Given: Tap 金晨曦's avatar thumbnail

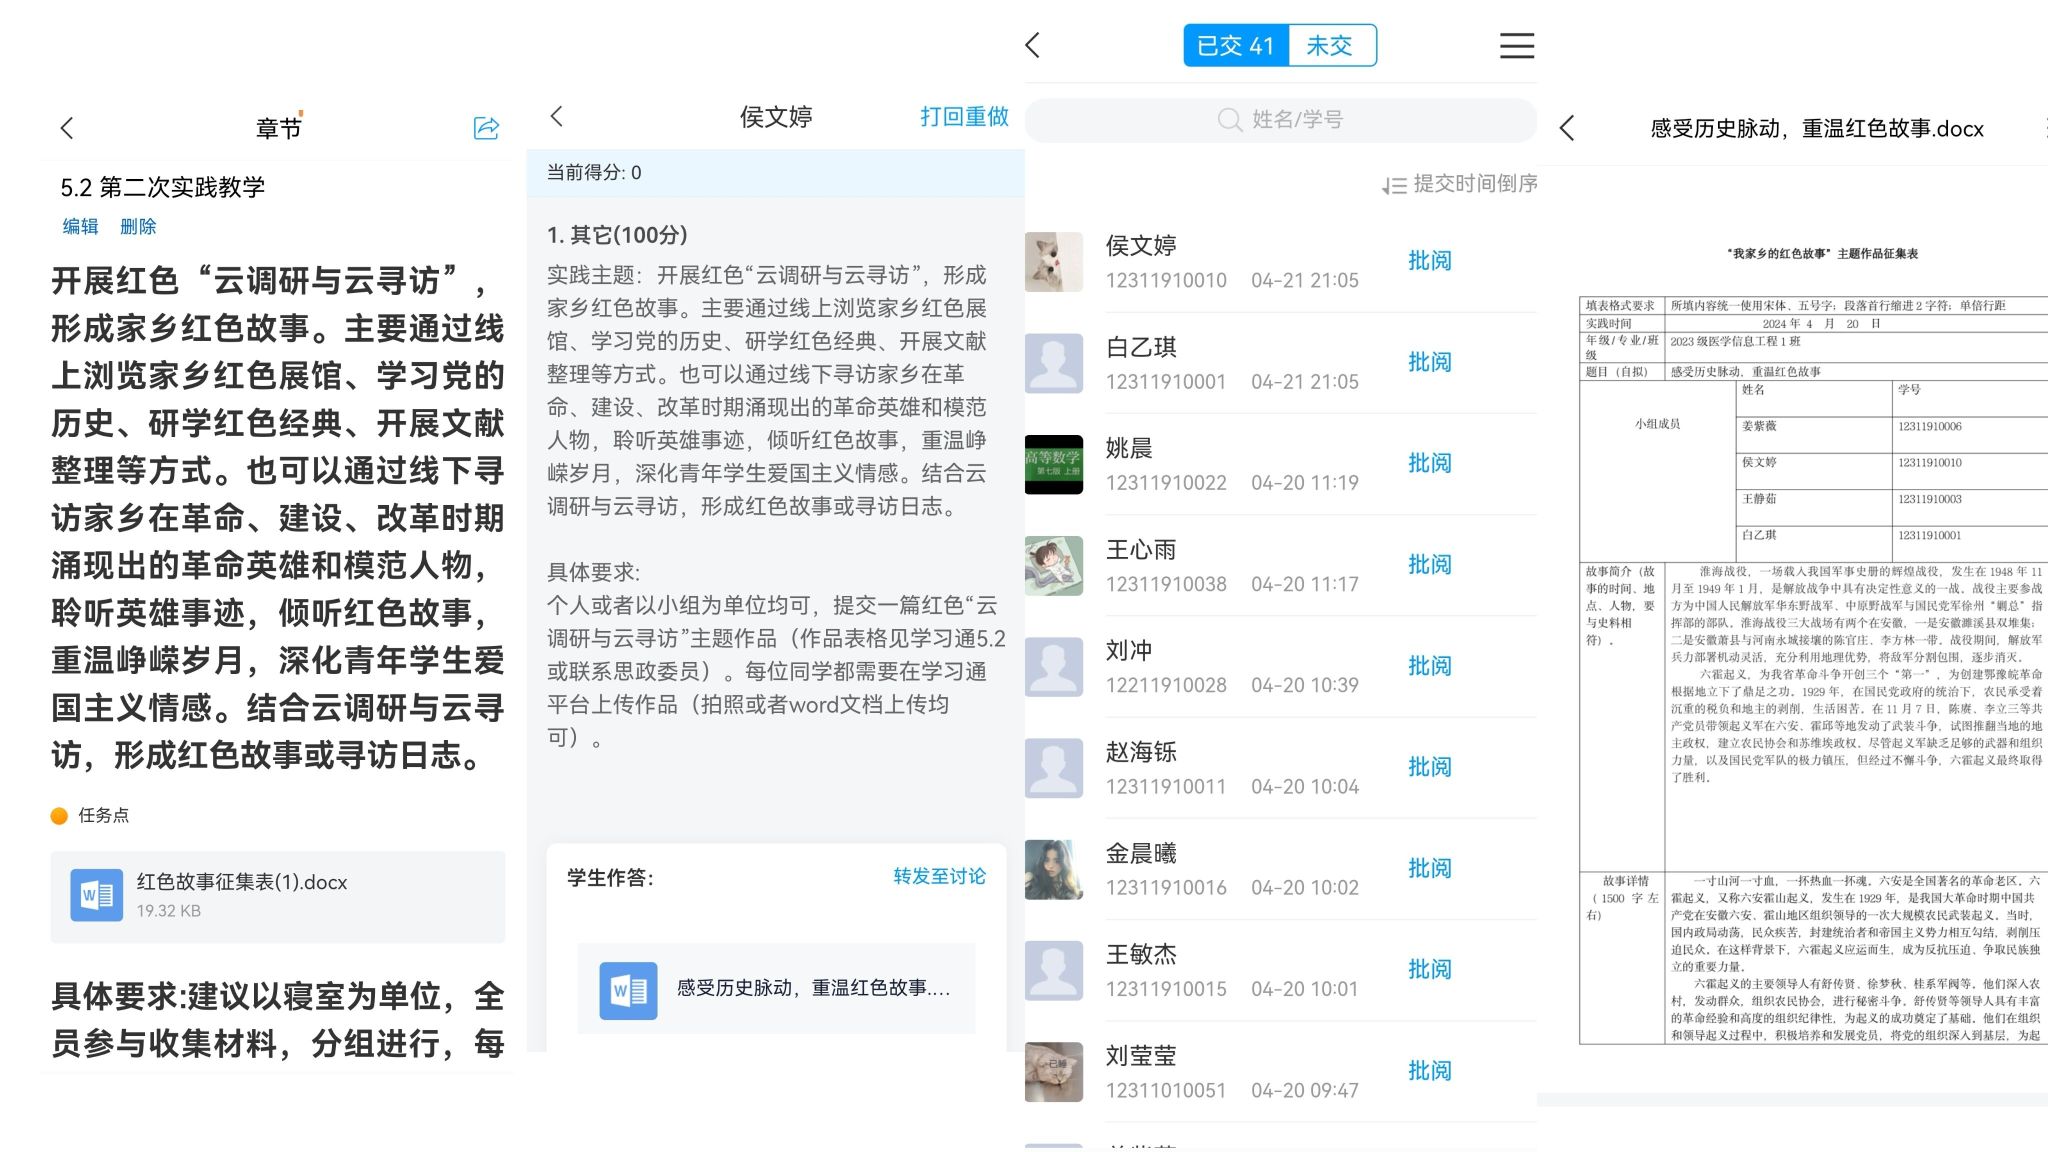Looking at the screenshot, I should click(1054, 869).
